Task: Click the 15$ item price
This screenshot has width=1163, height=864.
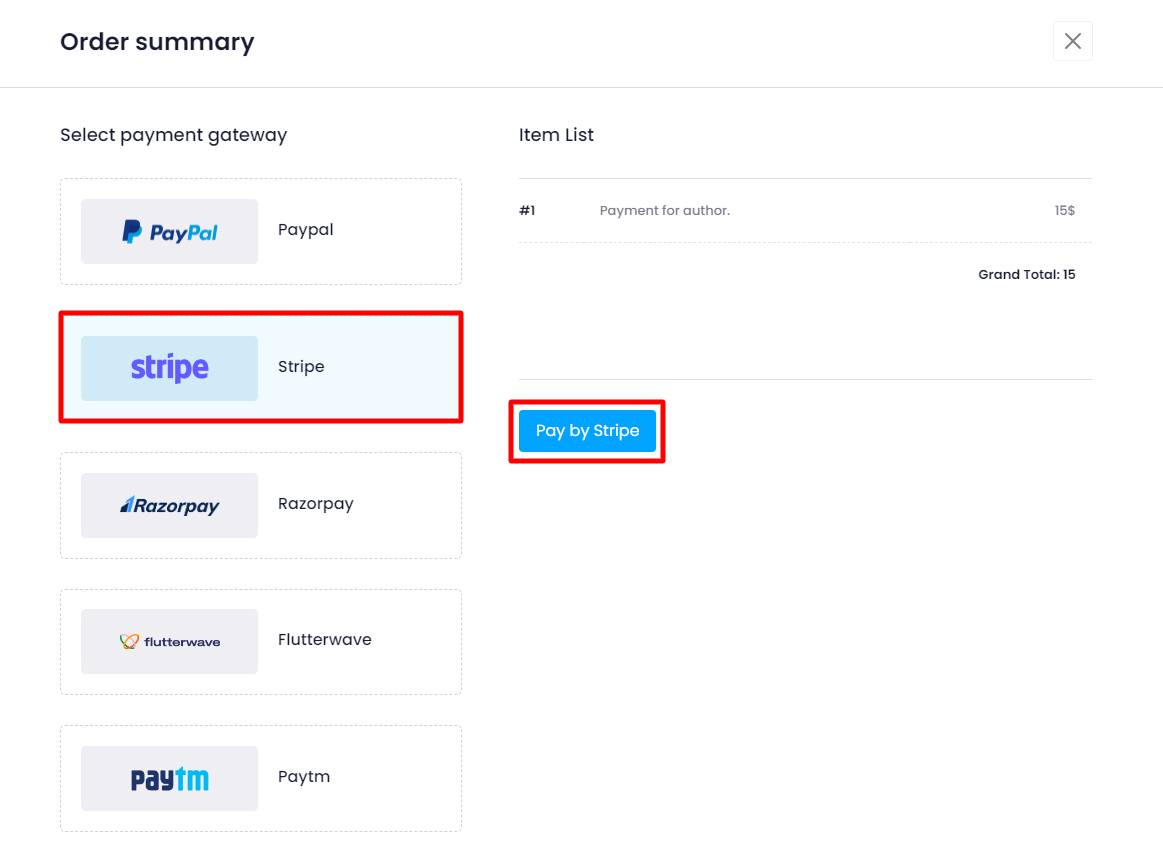Action: [1064, 211]
